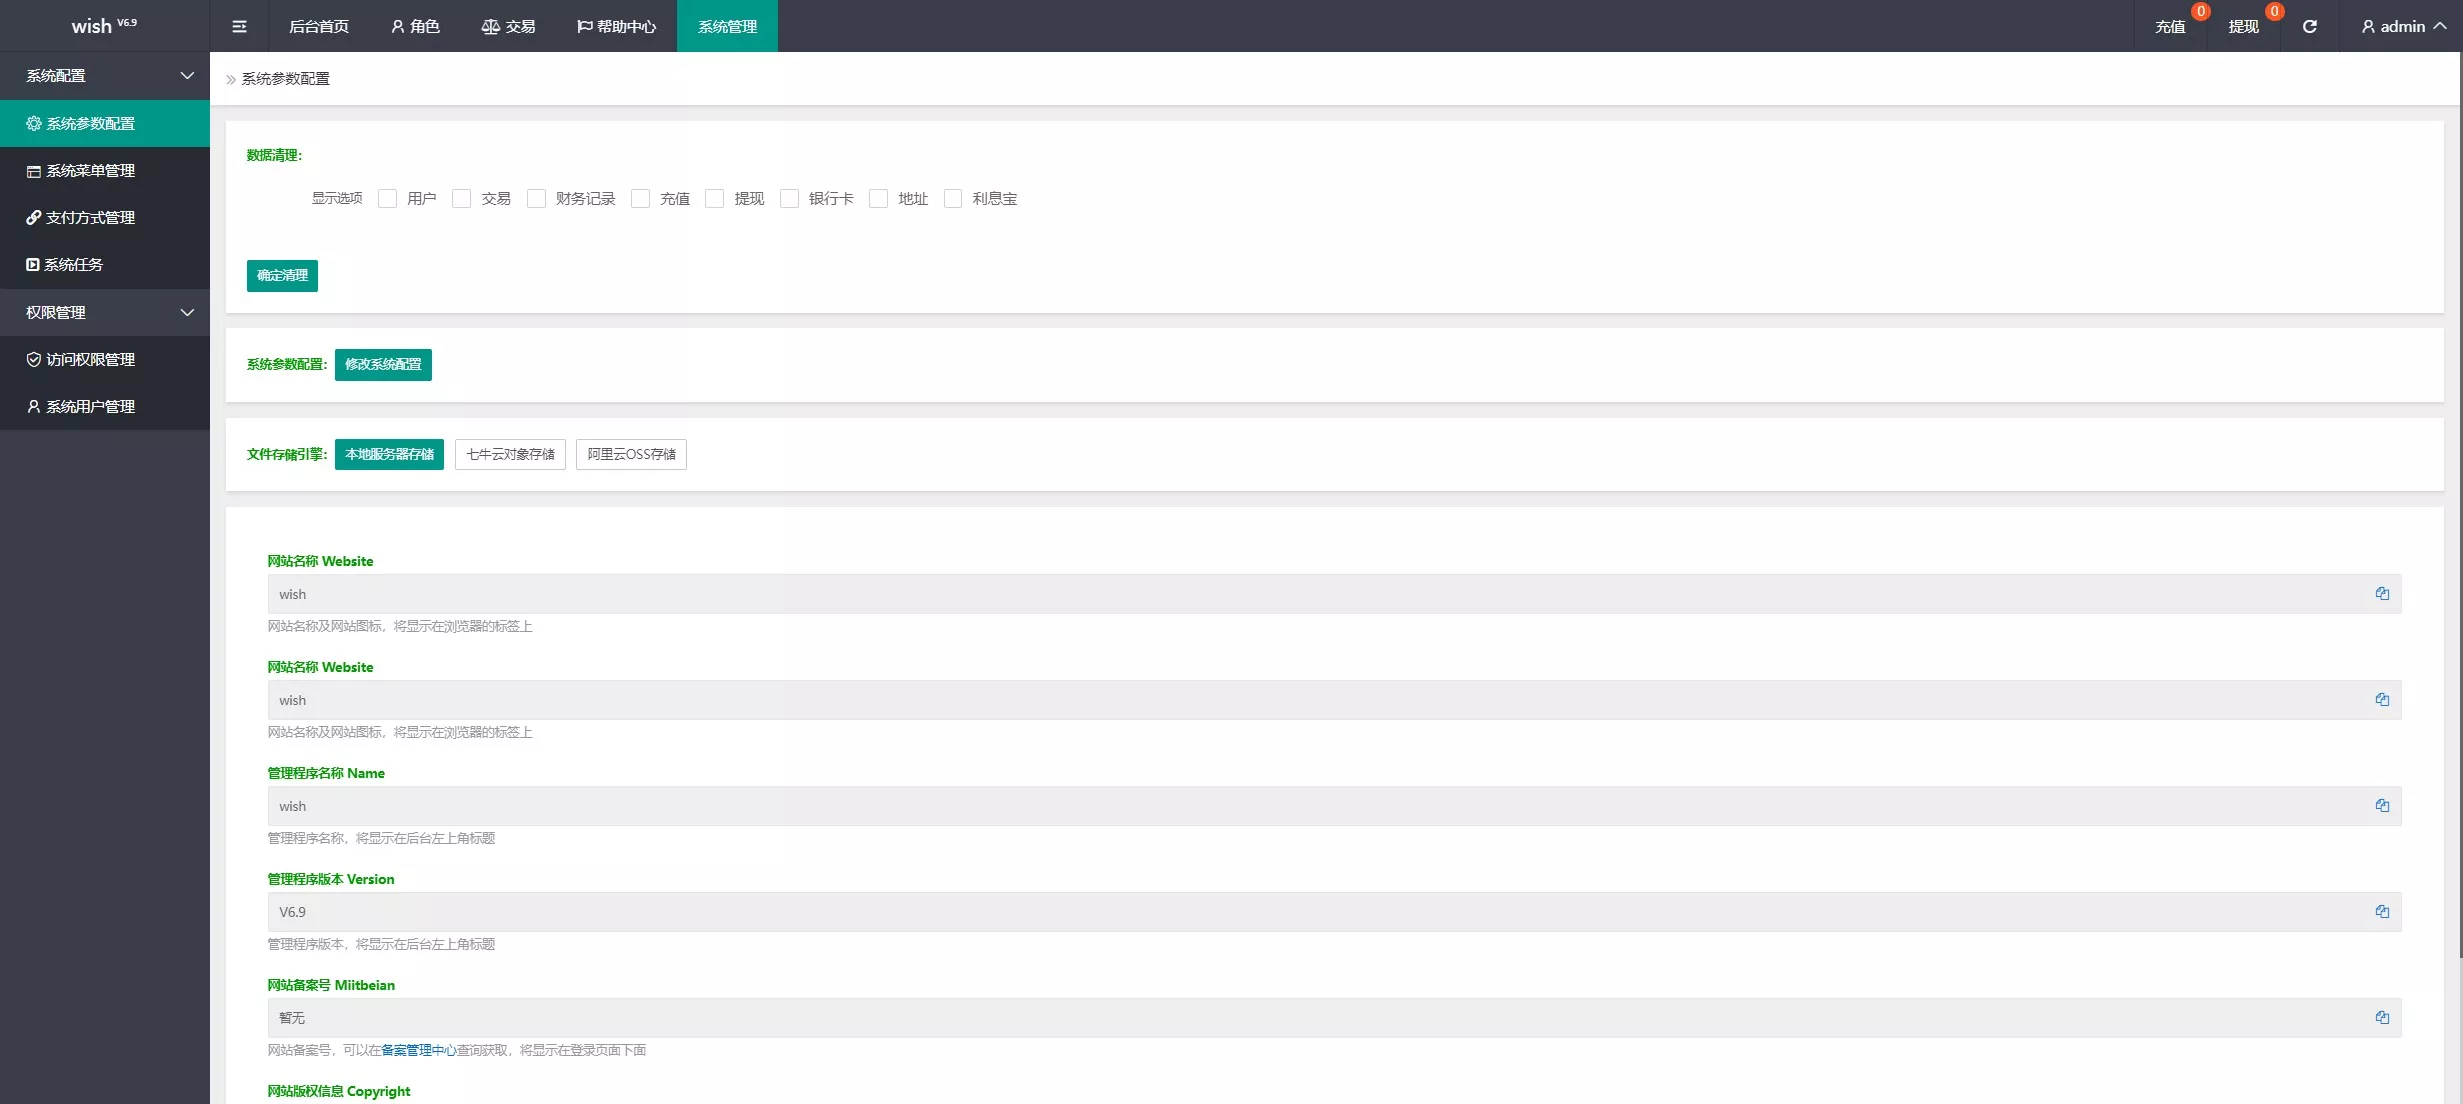Image resolution: width=2463 pixels, height=1104 pixels.
Task: Open 提现 notifications in the top bar
Action: click(2243, 27)
